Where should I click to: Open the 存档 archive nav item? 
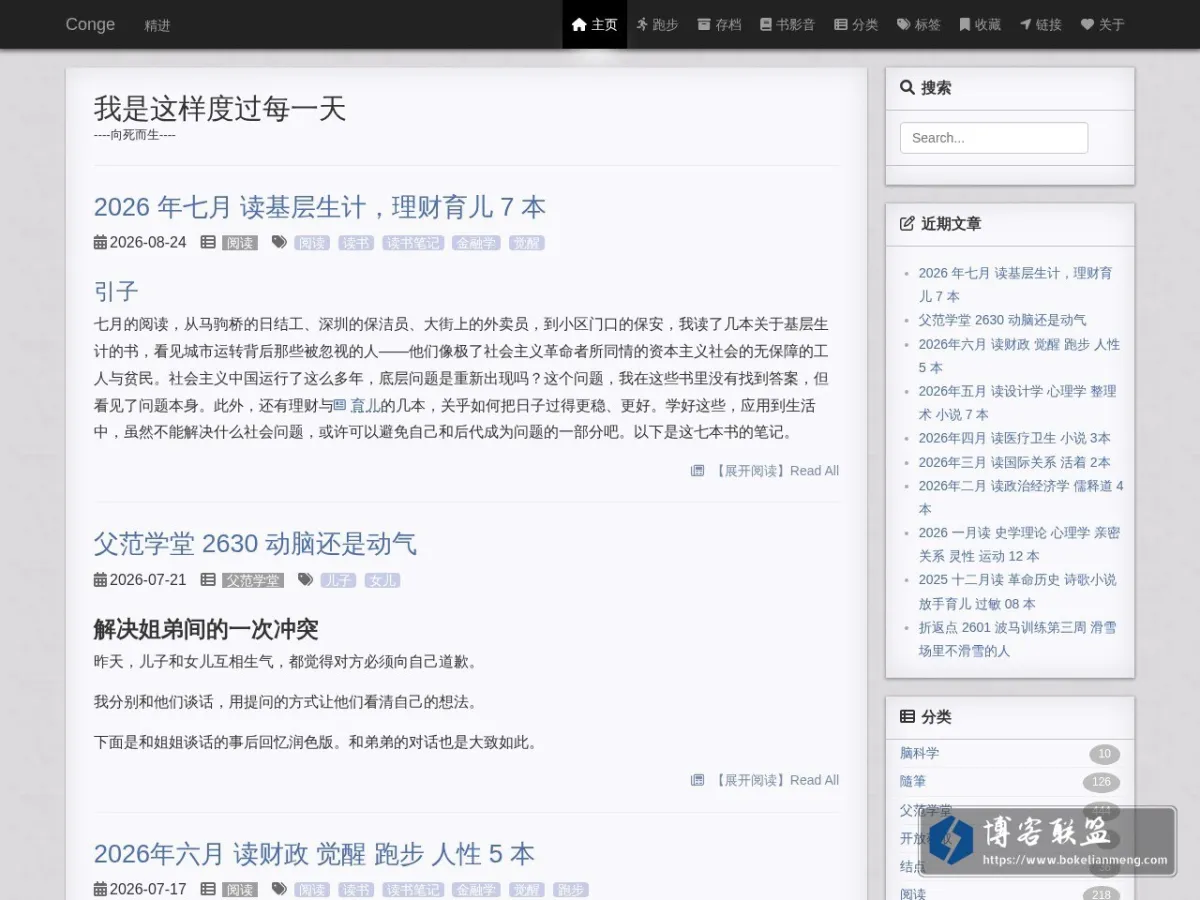719,24
